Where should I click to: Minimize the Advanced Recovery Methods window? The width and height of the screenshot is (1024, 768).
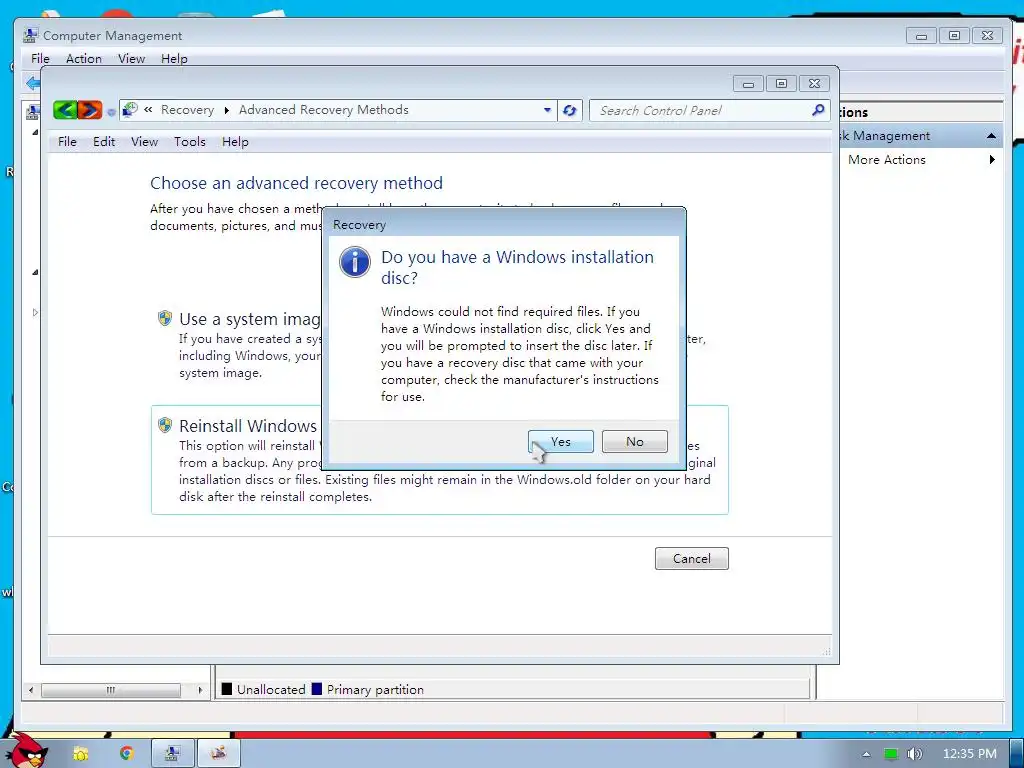[x=748, y=84]
